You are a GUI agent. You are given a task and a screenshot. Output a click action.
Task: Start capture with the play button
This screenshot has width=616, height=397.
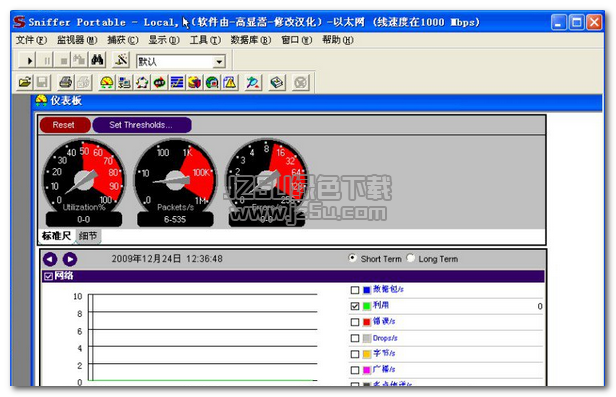point(29,61)
